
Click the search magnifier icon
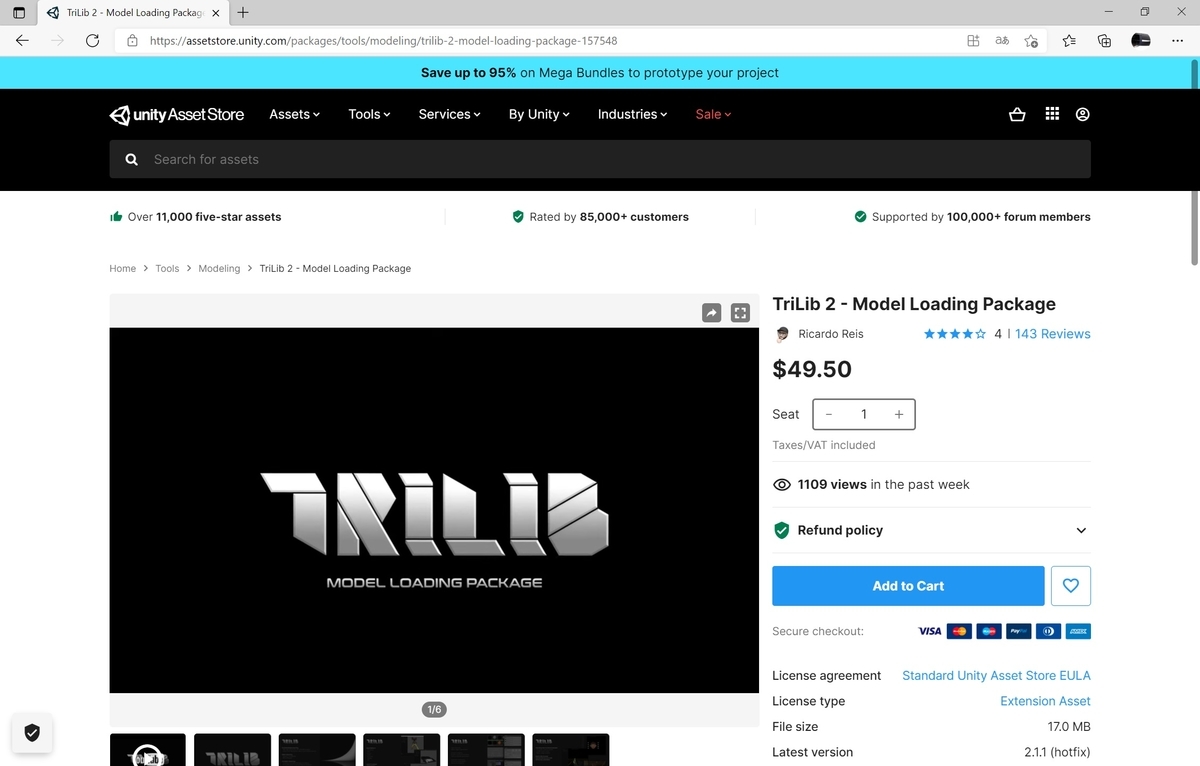click(131, 159)
